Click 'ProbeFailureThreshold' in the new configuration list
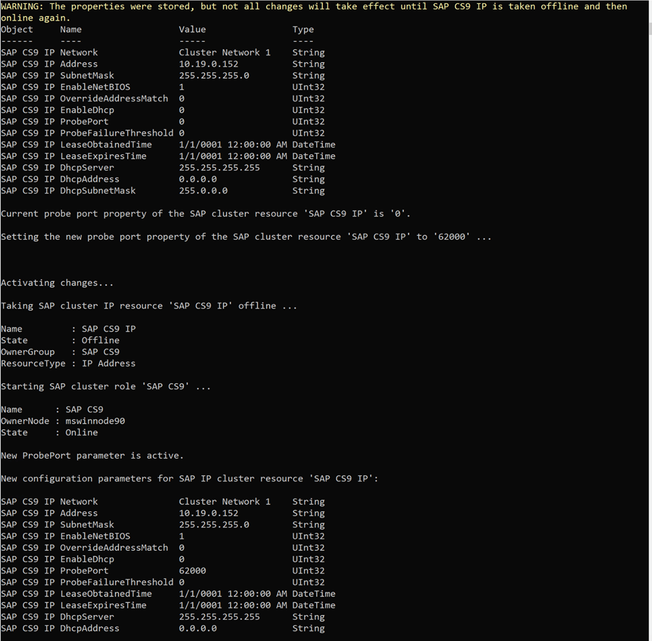The width and height of the screenshot is (652, 641). pos(117,582)
